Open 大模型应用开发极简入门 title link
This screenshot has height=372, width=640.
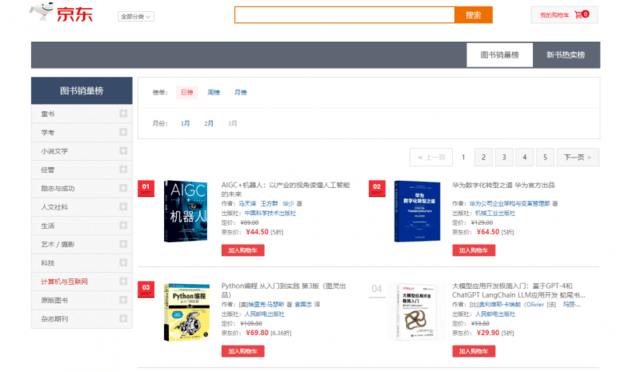coord(518,290)
